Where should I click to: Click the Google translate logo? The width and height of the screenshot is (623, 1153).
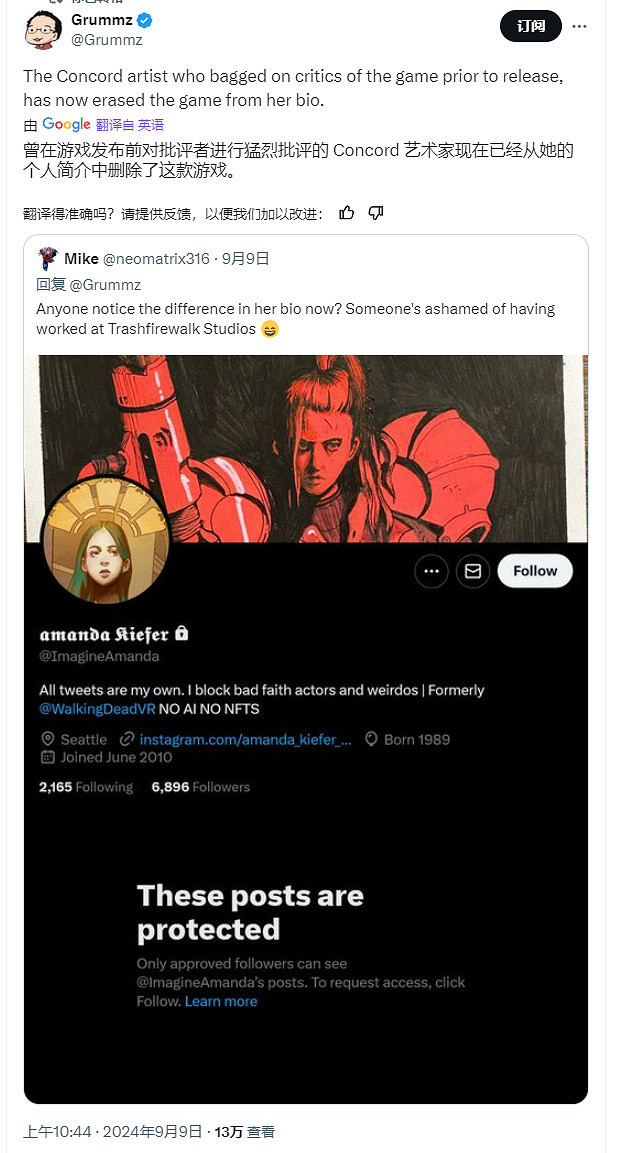[67, 125]
